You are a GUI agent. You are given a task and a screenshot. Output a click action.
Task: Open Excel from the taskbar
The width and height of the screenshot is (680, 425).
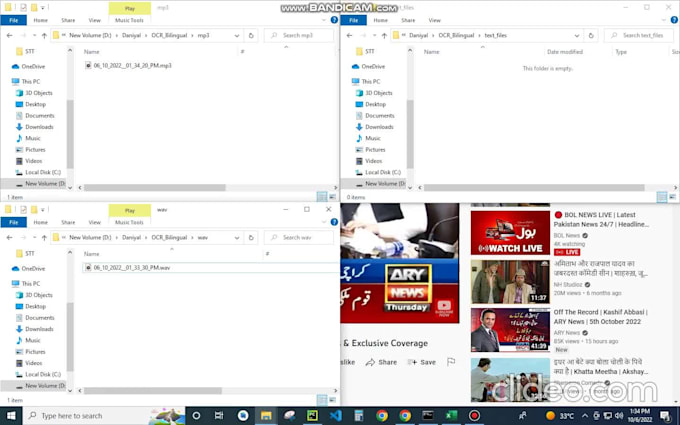tap(451, 415)
